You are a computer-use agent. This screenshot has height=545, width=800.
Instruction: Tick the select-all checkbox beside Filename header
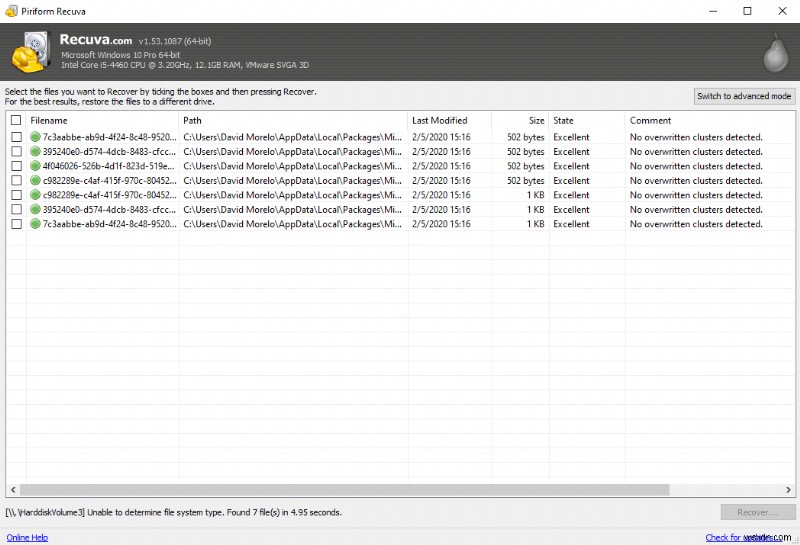click(x=16, y=120)
